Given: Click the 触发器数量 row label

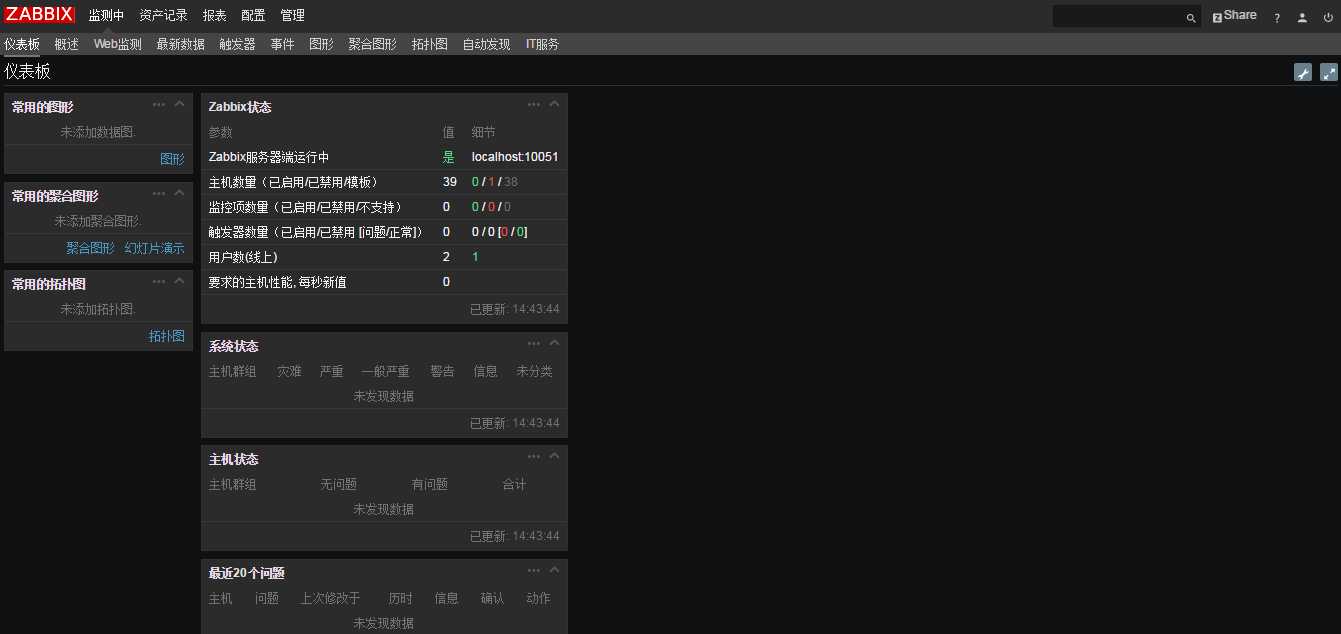Looking at the screenshot, I should (317, 232).
